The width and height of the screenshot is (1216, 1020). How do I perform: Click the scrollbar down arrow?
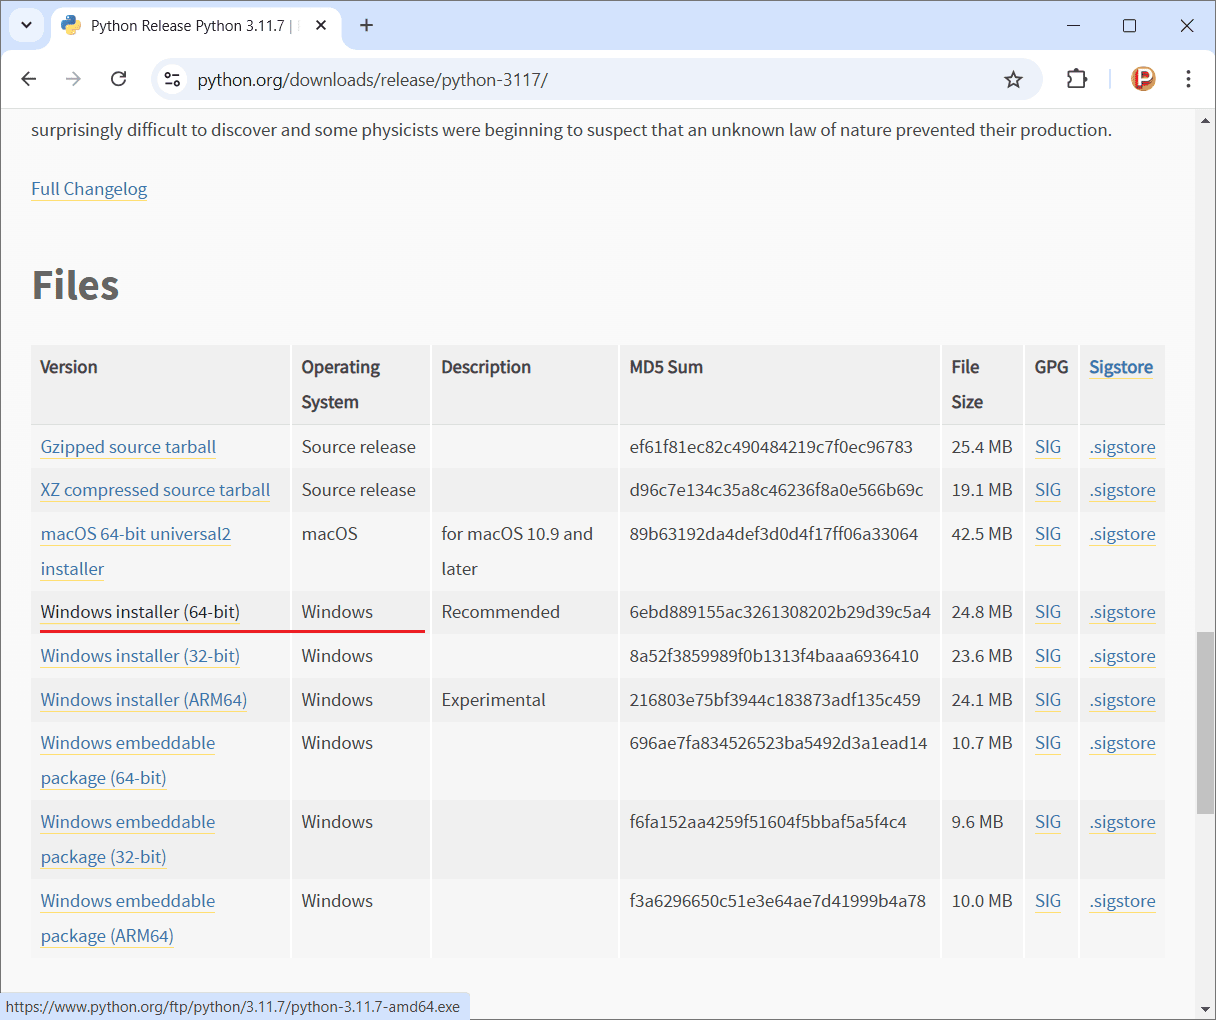tap(1205, 1008)
